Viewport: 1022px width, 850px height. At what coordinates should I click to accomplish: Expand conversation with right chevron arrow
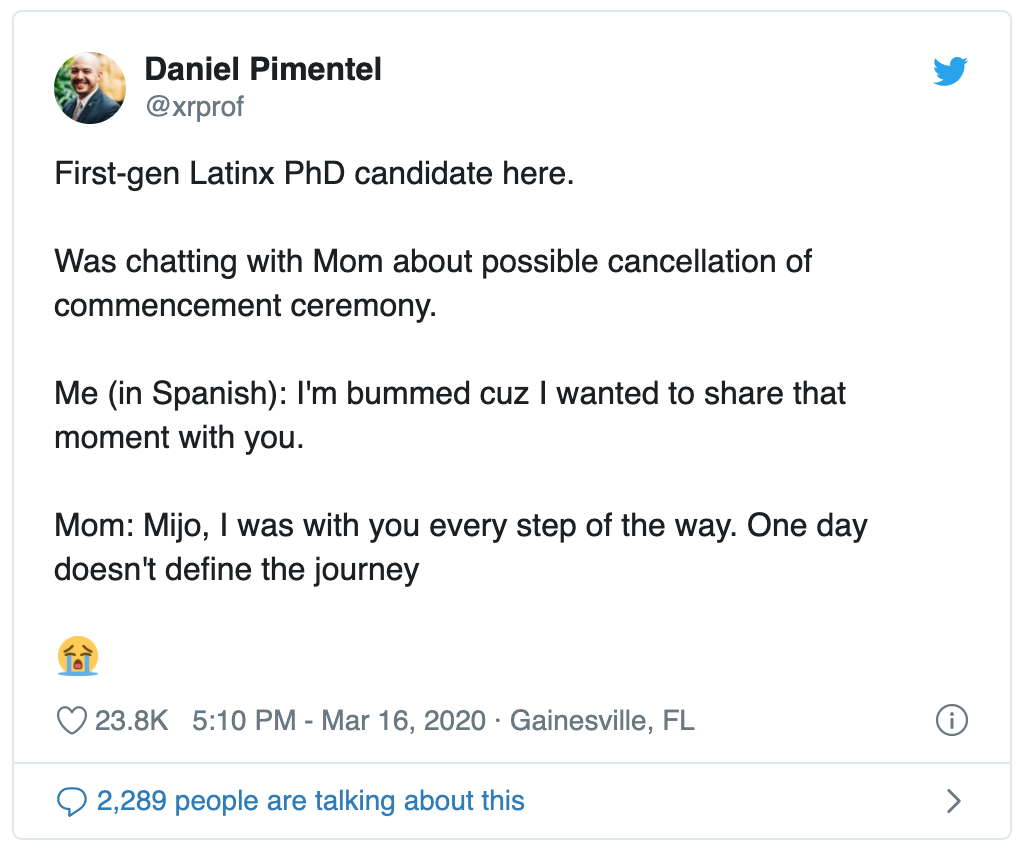(954, 801)
